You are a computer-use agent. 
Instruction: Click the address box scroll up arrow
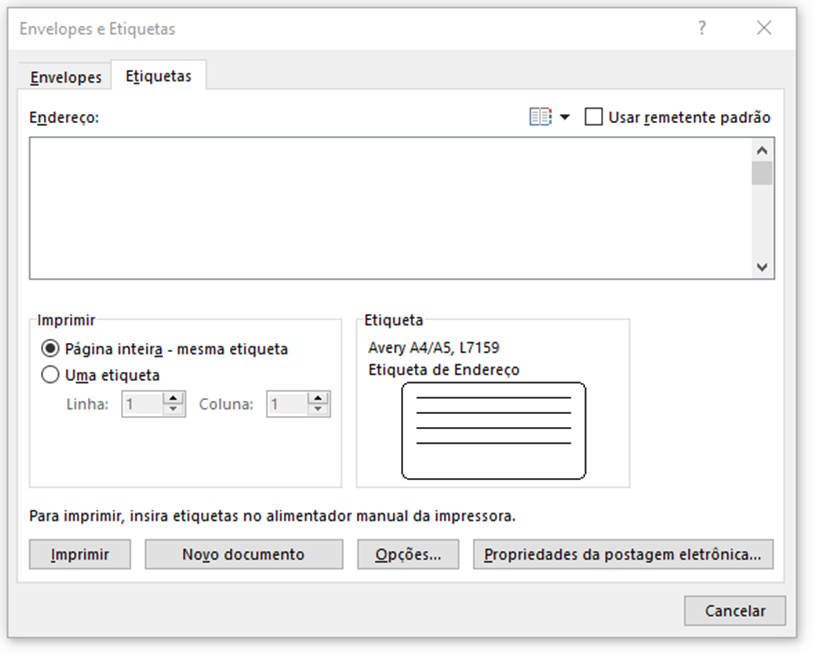point(762,150)
